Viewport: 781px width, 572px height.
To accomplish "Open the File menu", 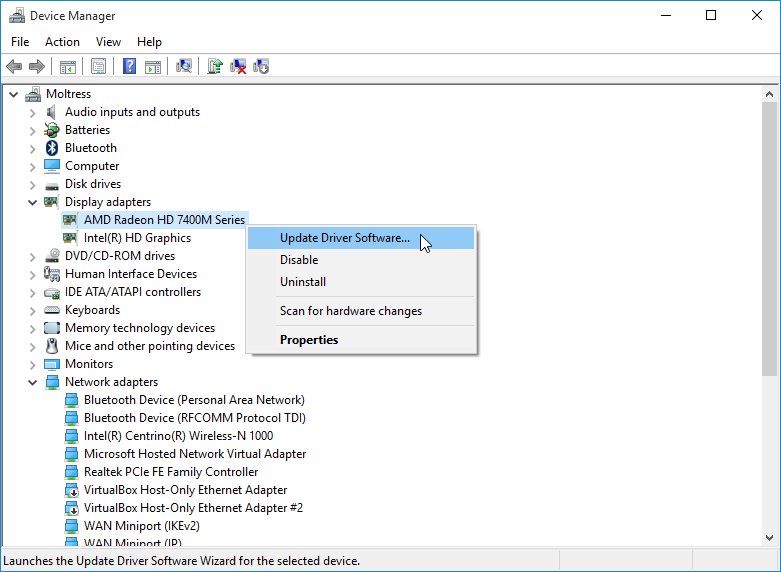I will [20, 42].
